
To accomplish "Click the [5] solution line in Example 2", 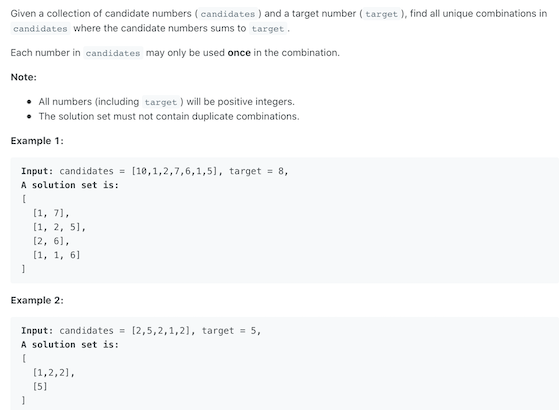I will 40,386.
